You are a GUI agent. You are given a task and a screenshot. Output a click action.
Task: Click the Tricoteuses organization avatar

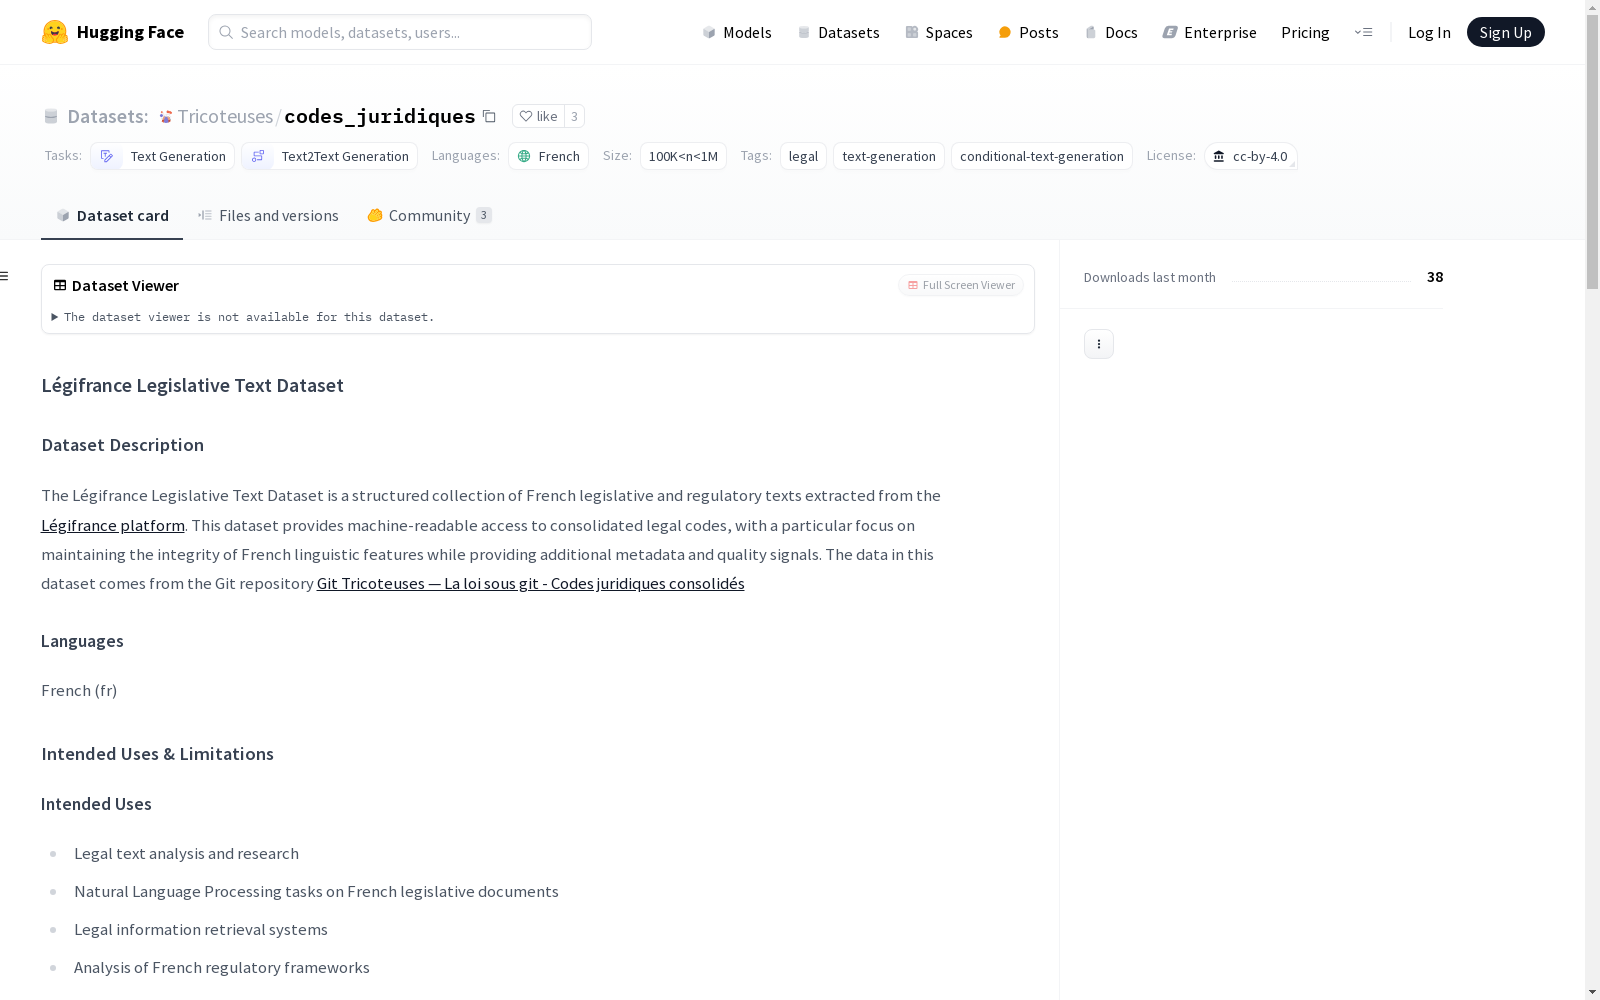click(166, 117)
